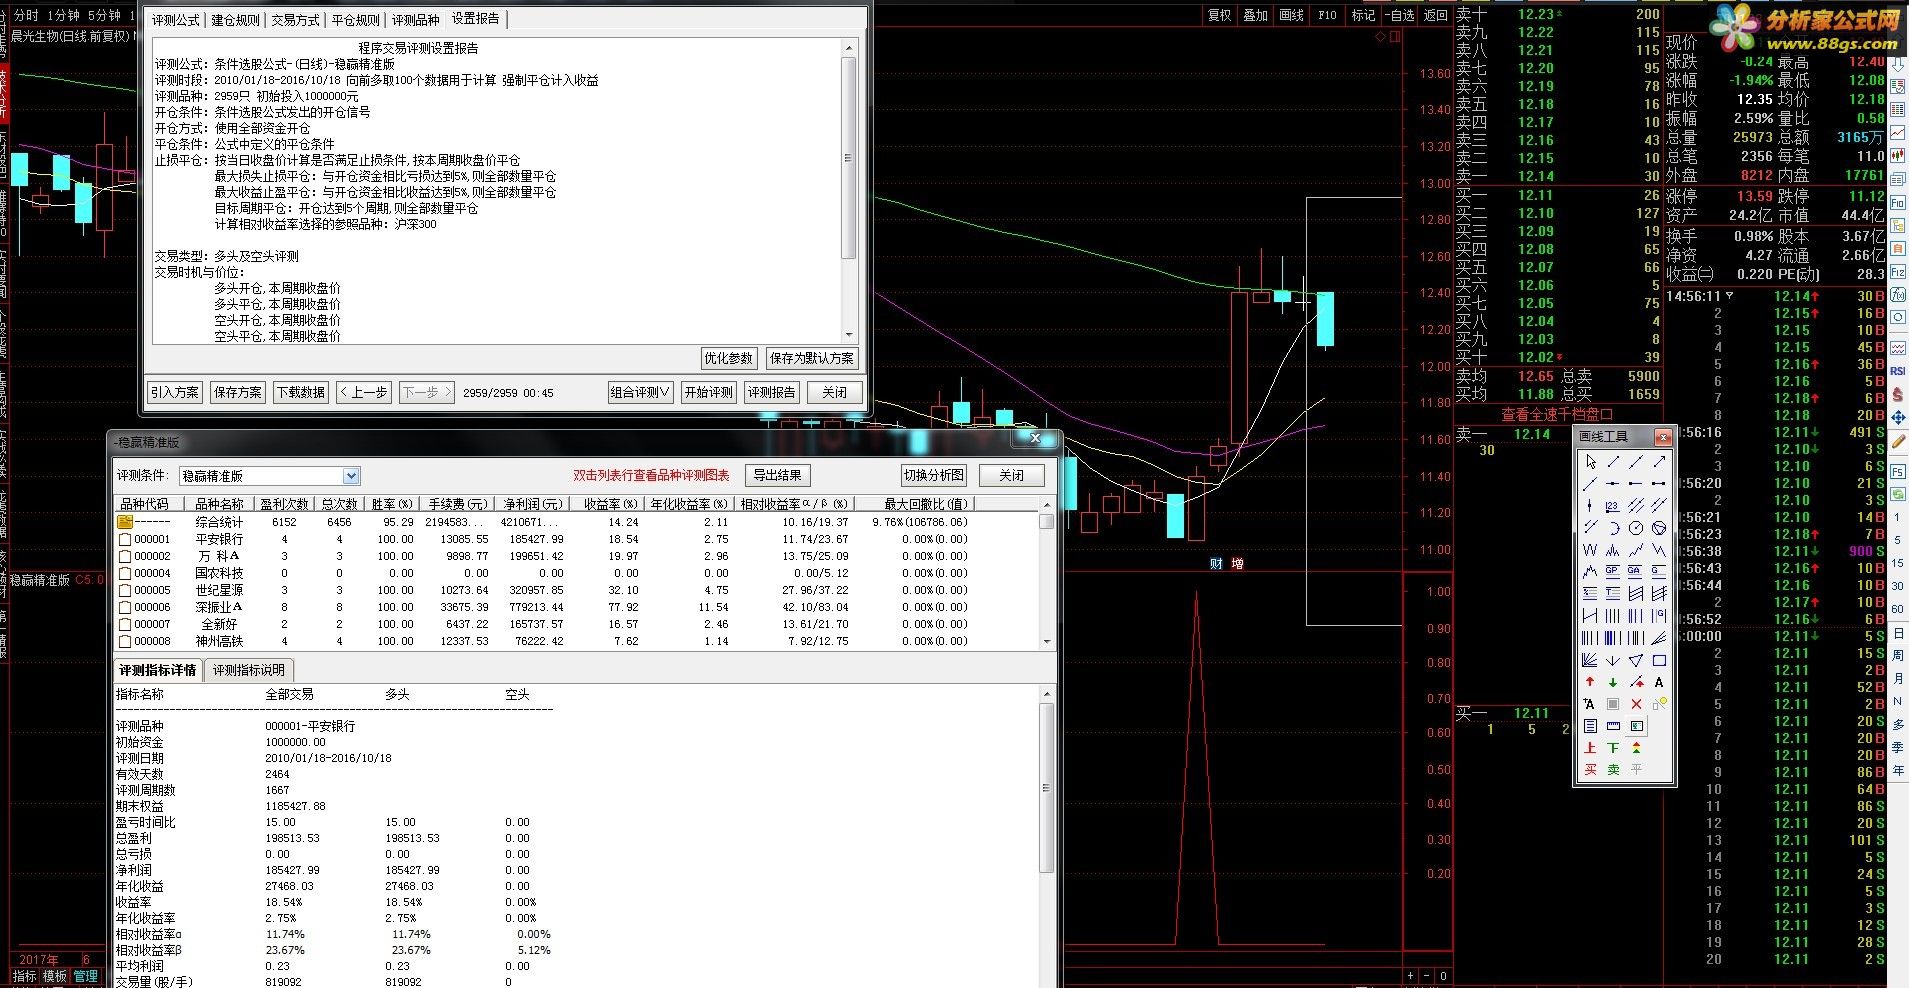Select the red 上 marker tool

click(1591, 747)
